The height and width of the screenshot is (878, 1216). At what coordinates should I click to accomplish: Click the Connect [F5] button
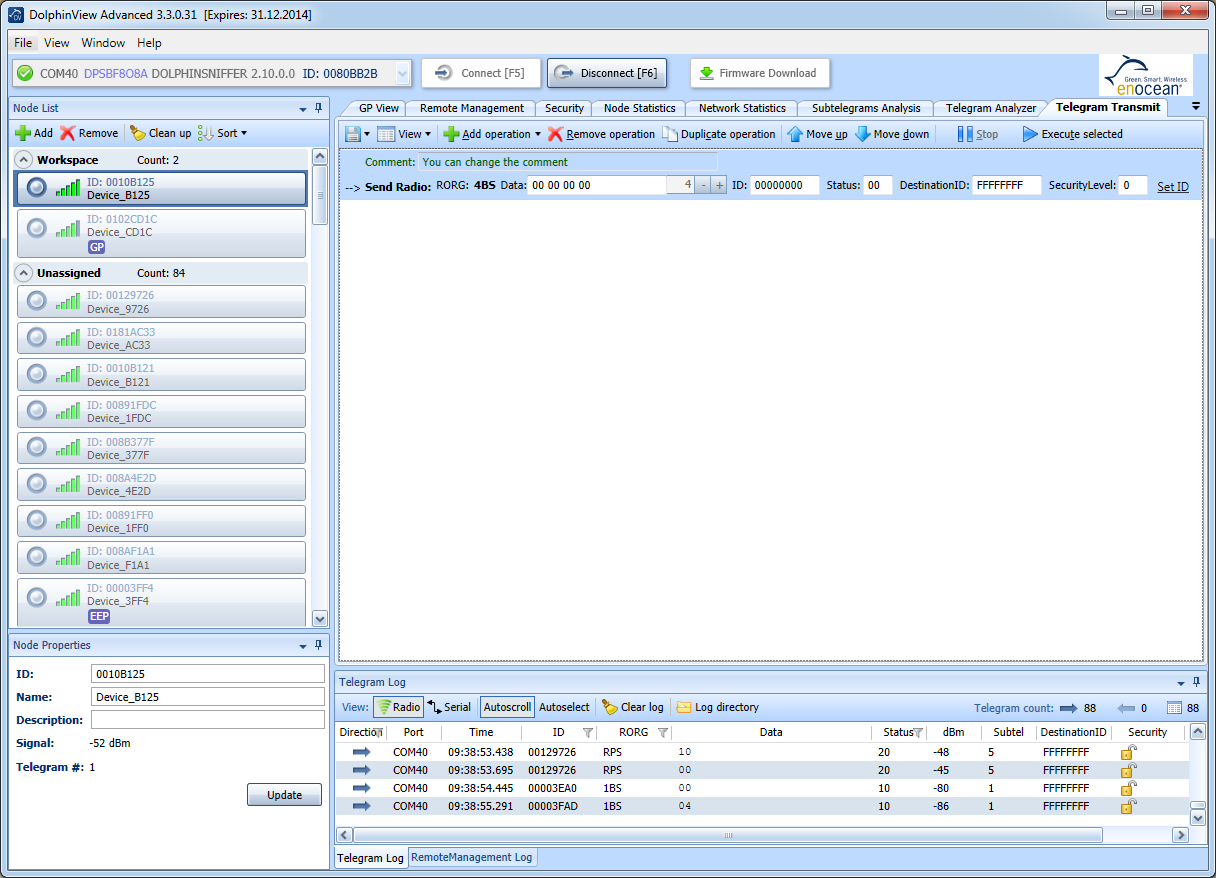(481, 73)
